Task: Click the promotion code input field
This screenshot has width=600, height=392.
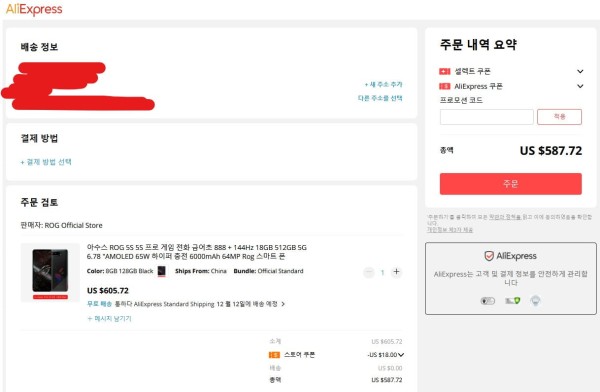Action: pos(486,117)
